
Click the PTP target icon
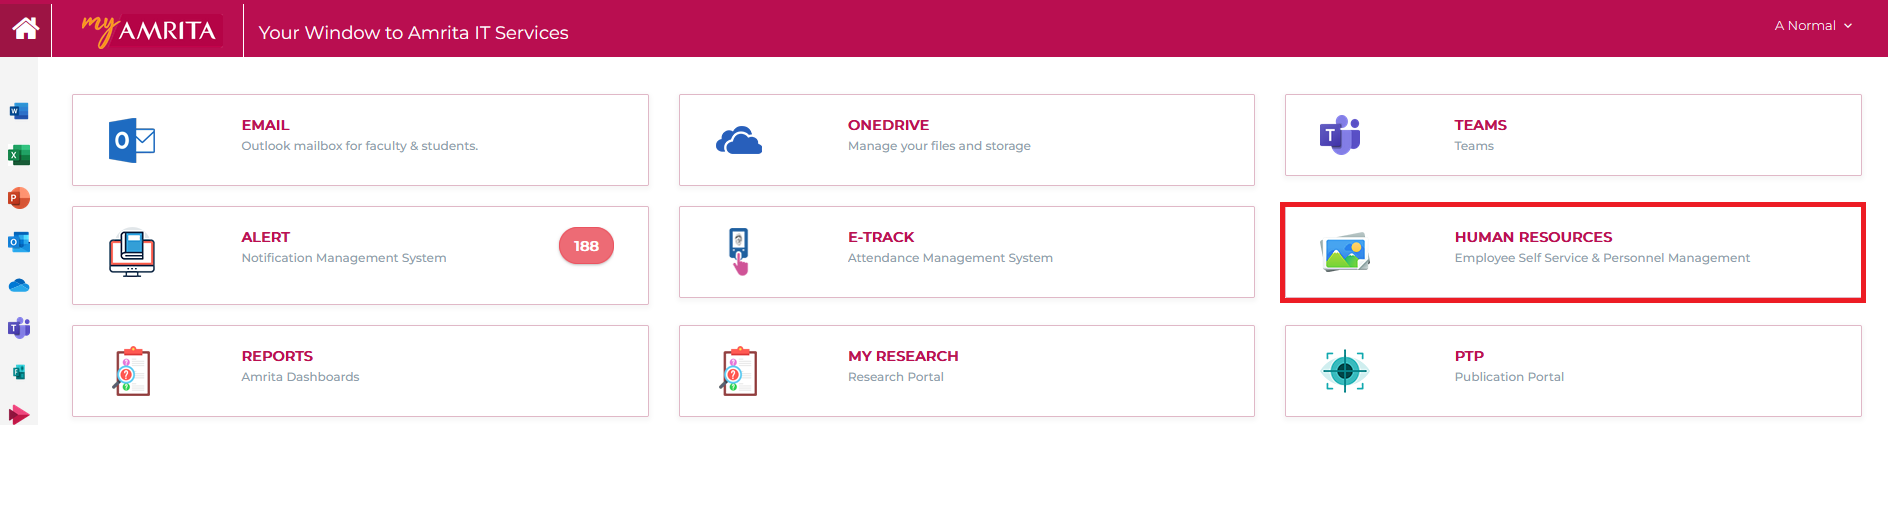[1345, 371]
